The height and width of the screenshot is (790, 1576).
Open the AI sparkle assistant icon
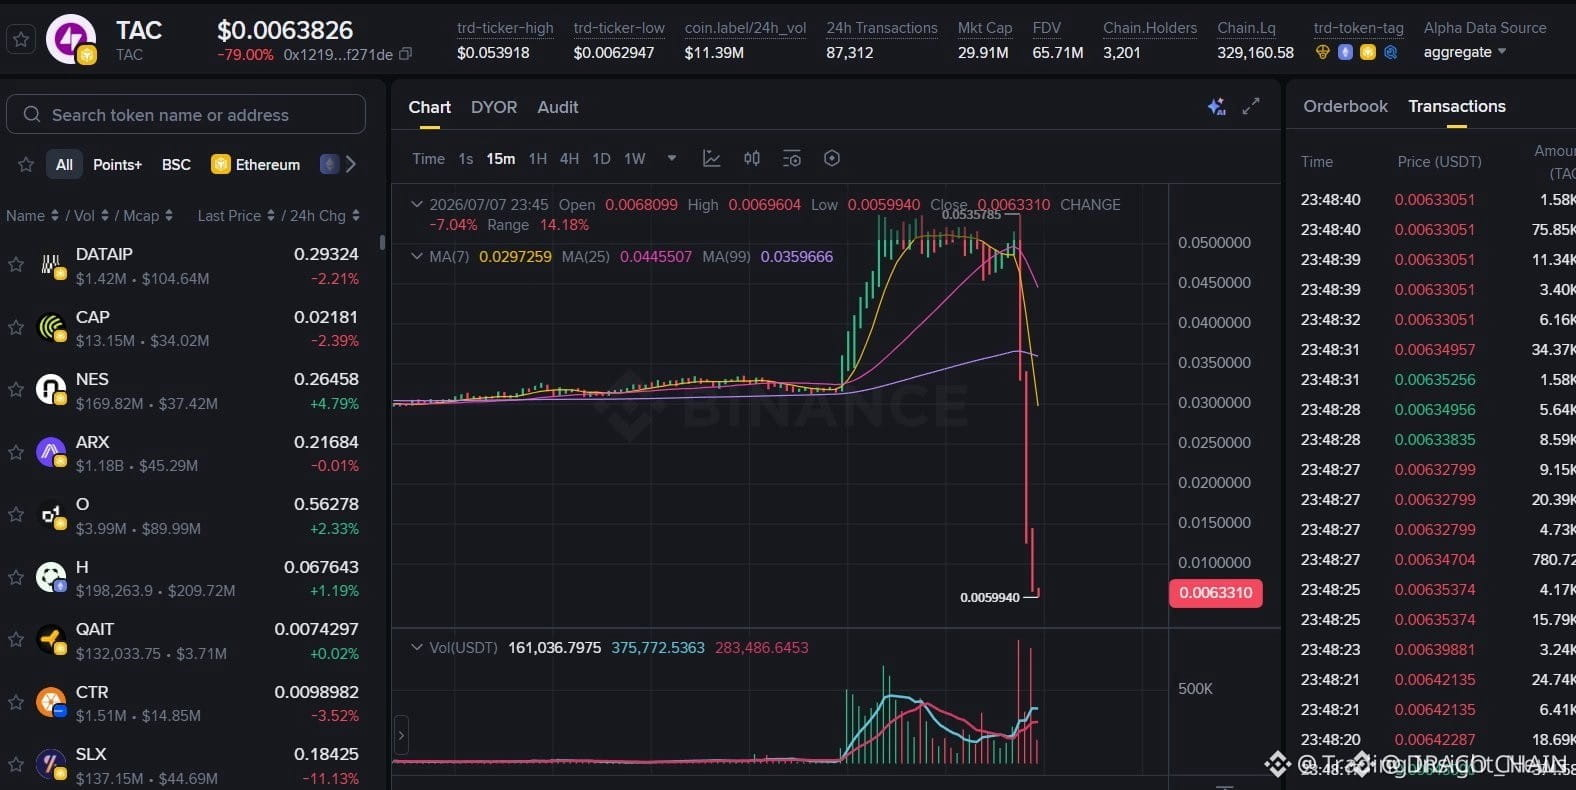(x=1216, y=106)
